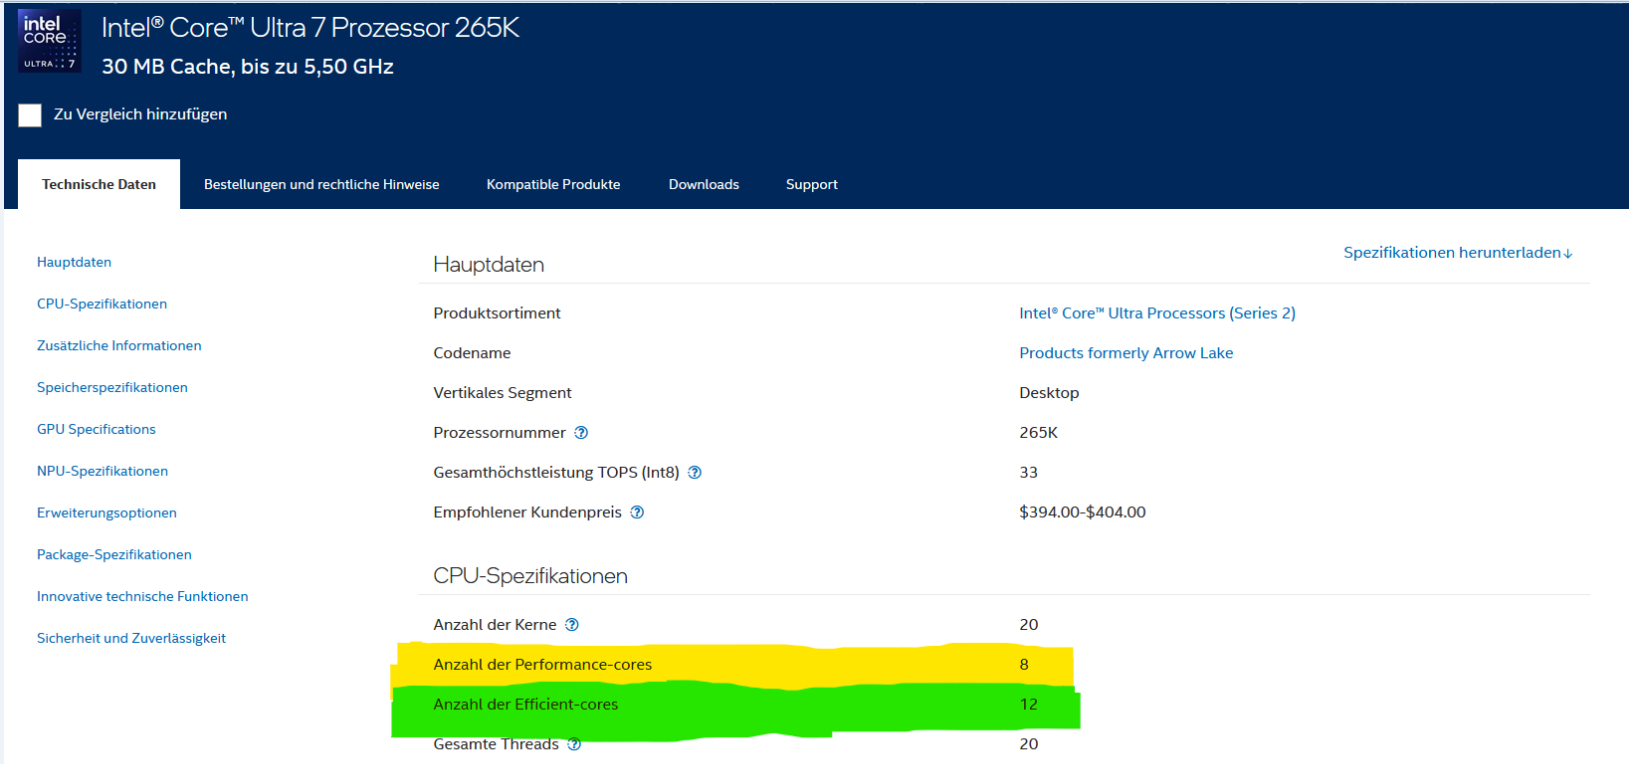The height and width of the screenshot is (764, 1629).
Task: Go to the Downloads tab
Action: [704, 184]
